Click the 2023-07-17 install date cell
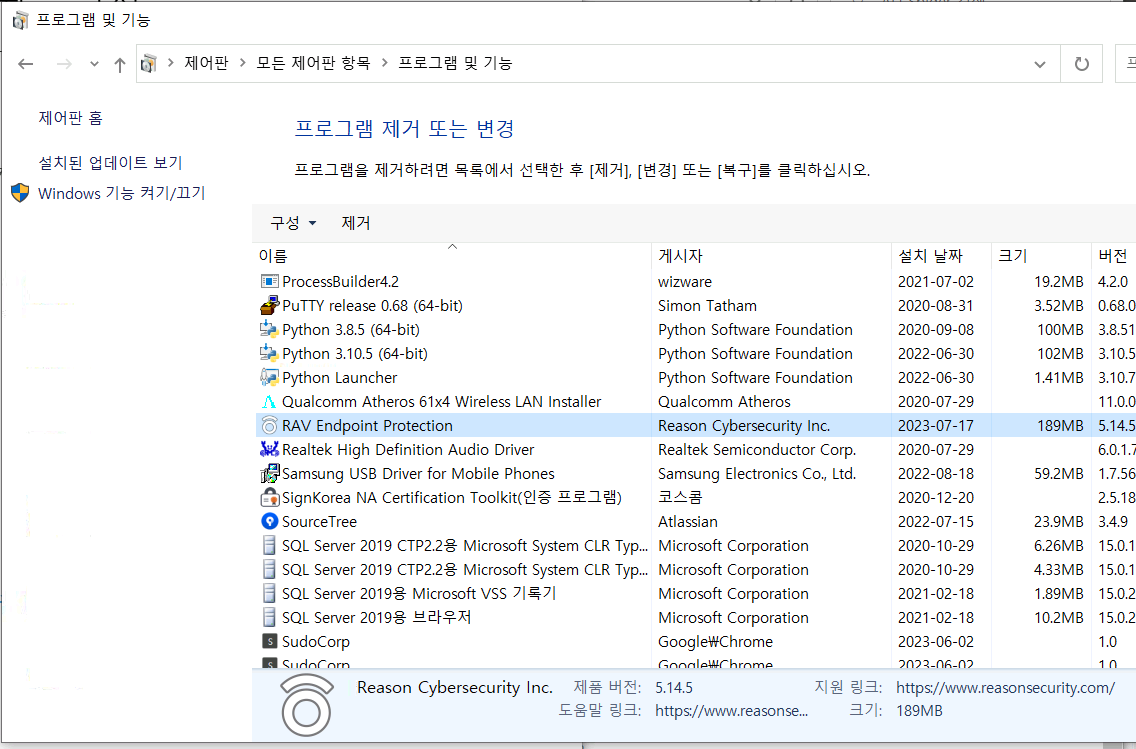The width and height of the screenshot is (1136, 749). pos(936,425)
